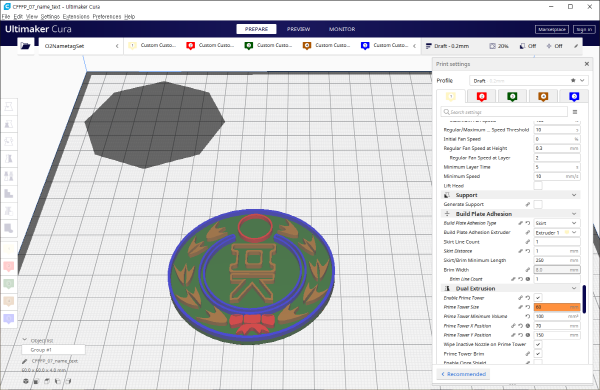Click the Recommended button

(x=463, y=374)
